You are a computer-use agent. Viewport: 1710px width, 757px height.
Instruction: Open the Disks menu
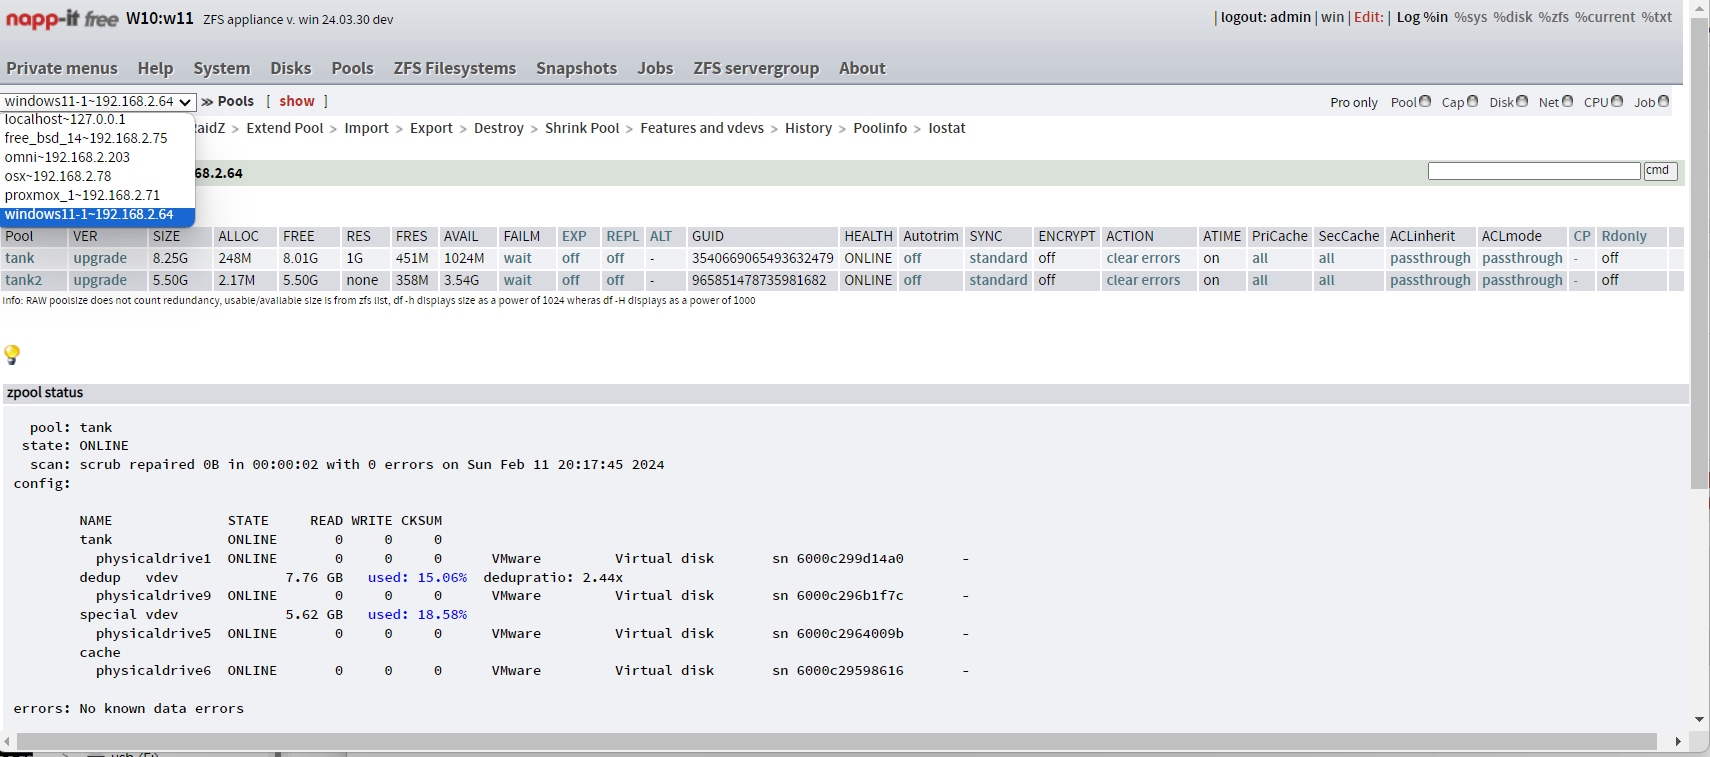(291, 68)
